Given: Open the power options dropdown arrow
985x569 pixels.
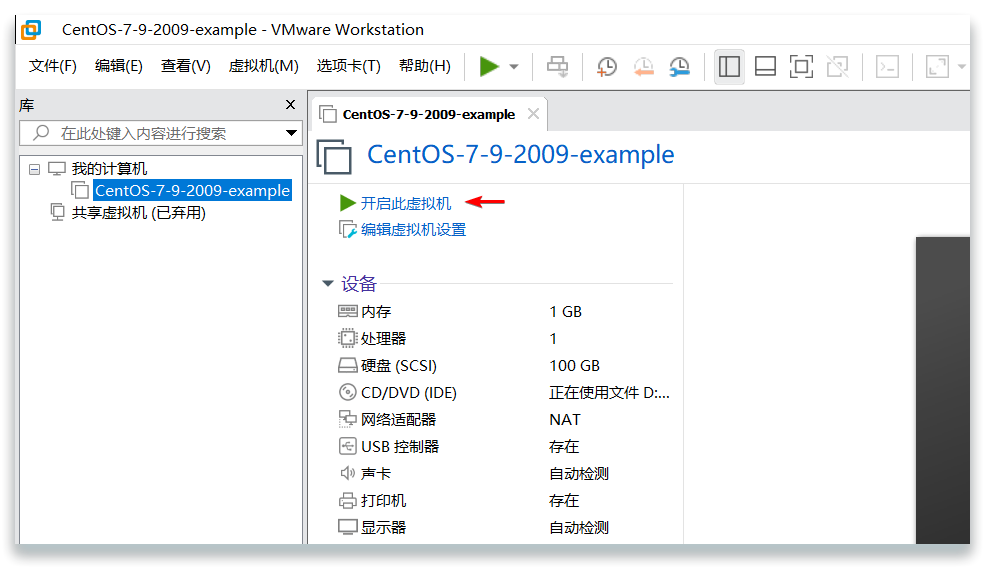Looking at the screenshot, I should tap(514, 67).
